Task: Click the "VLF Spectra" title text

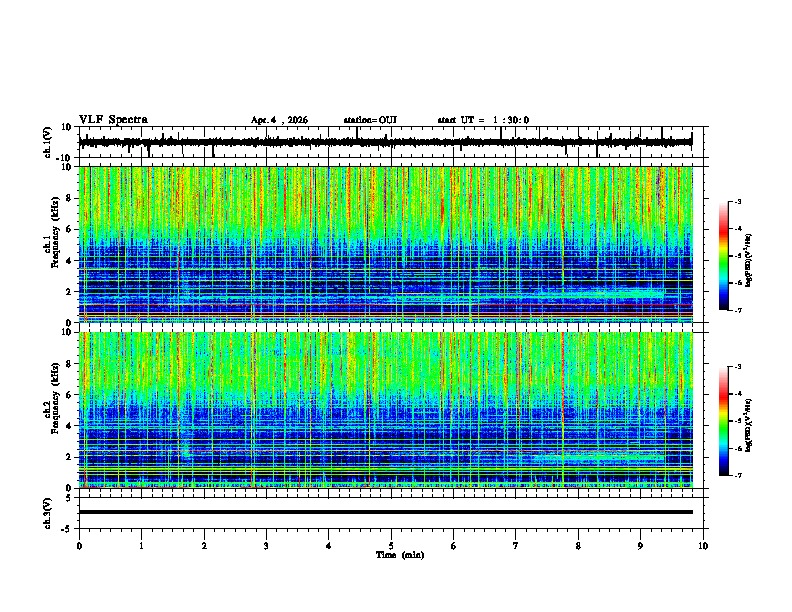Action: [113, 120]
